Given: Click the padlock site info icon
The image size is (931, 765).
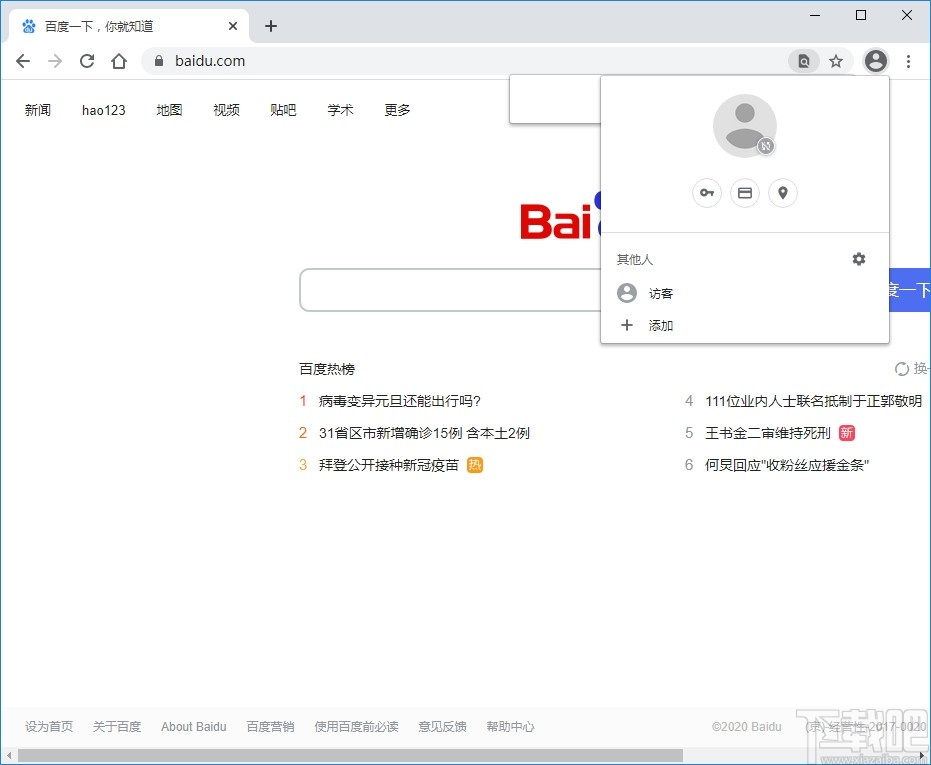Looking at the screenshot, I should pos(159,61).
